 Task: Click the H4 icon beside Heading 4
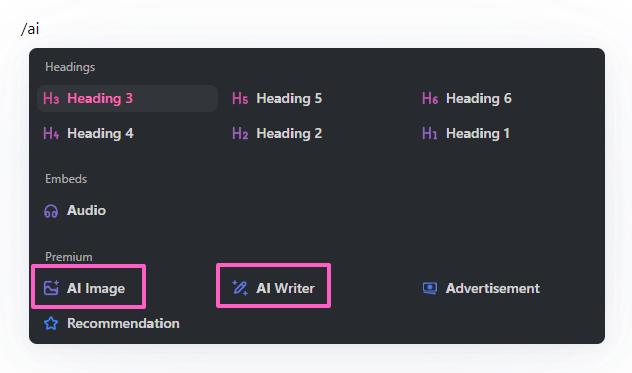[x=51, y=133]
